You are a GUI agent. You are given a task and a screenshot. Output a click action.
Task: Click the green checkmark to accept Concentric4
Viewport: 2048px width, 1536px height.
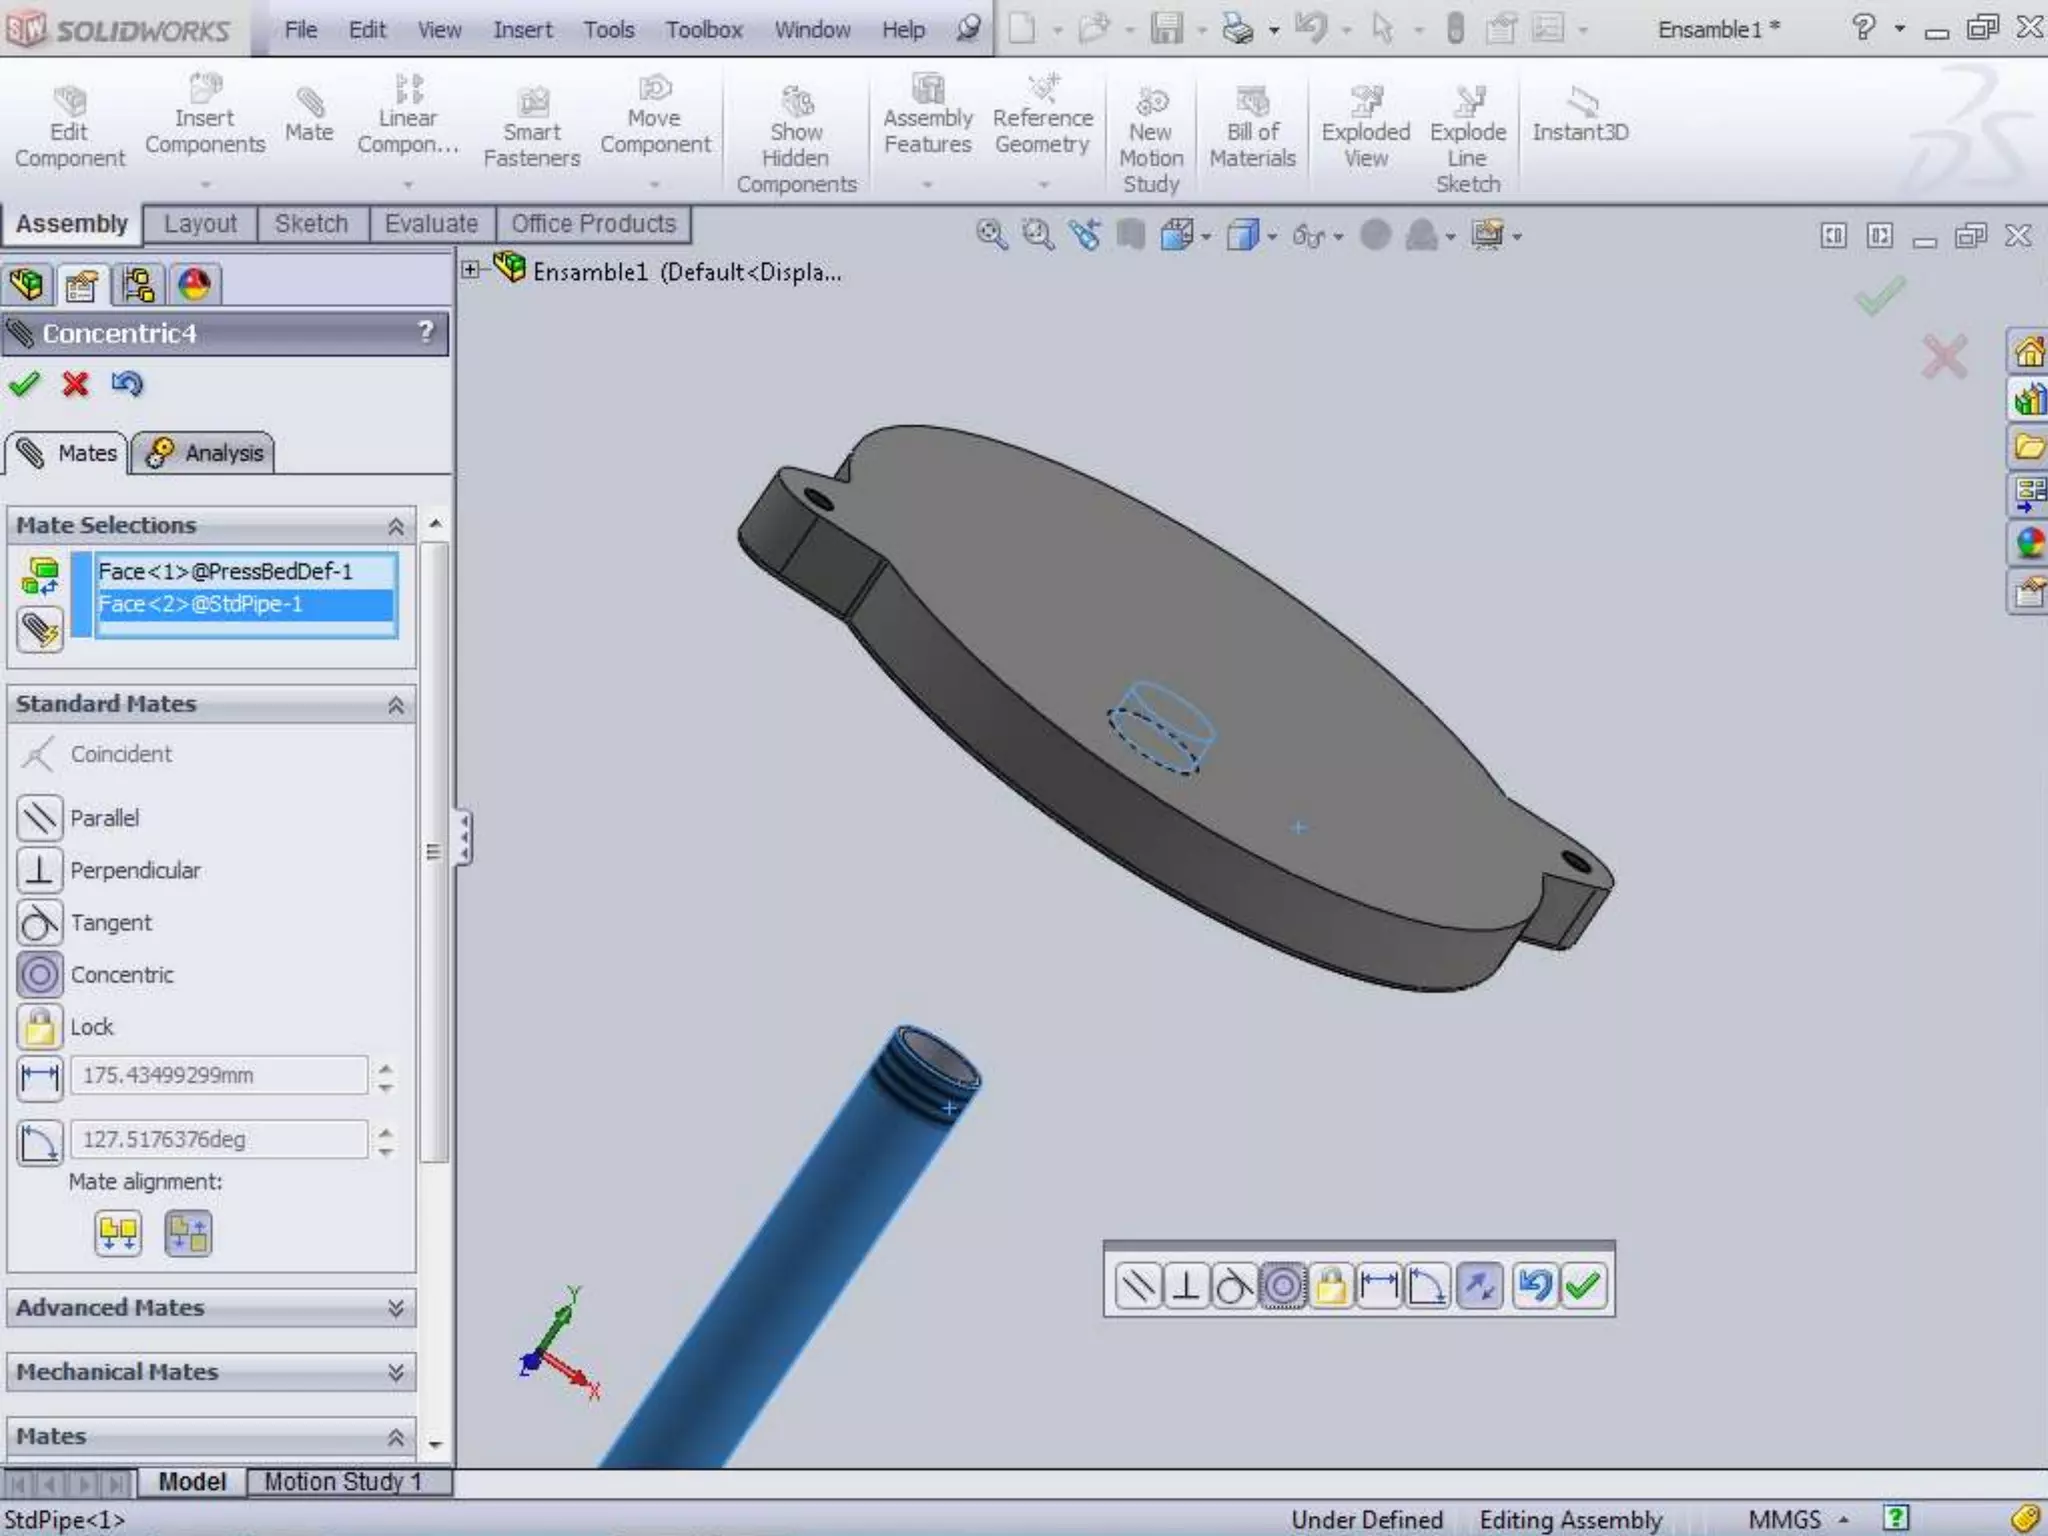[24, 384]
